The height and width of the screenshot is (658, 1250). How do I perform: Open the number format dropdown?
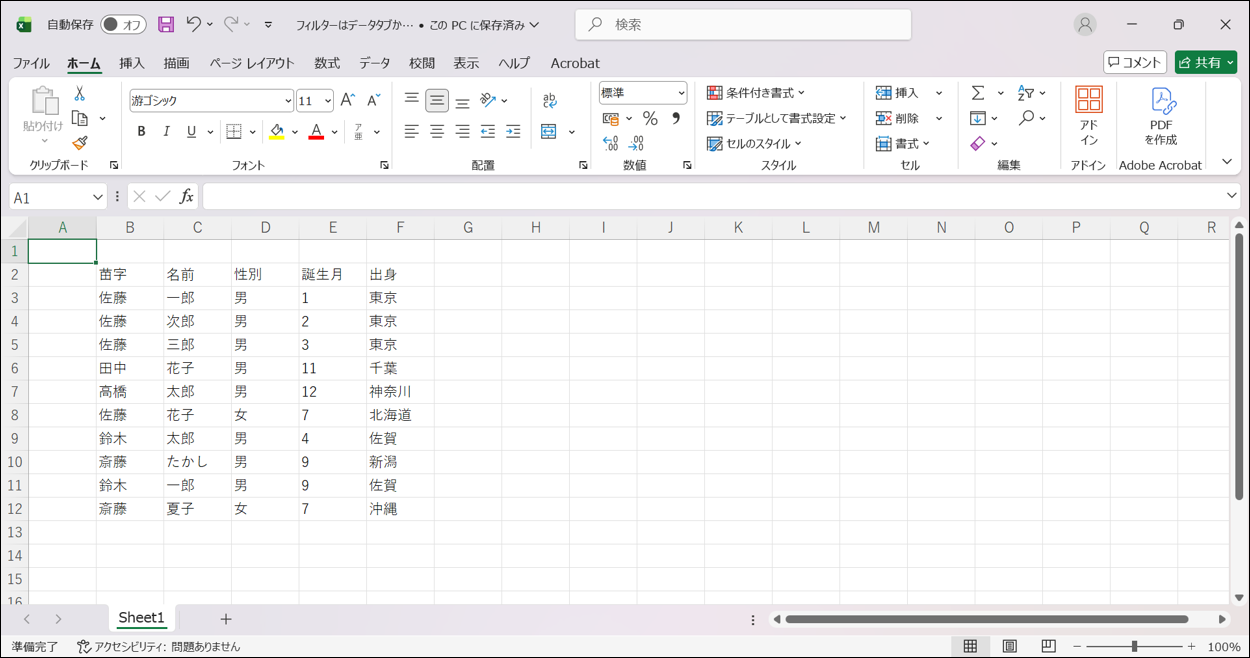click(x=681, y=93)
